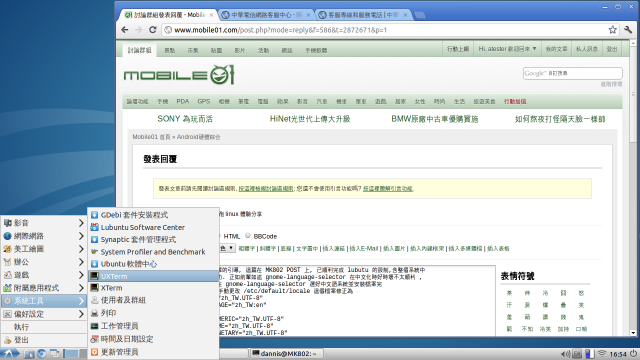Viewport: 640px width, 360px height.
Task: Switch to workspace one in the taskbar pager
Action: (x=71, y=353)
